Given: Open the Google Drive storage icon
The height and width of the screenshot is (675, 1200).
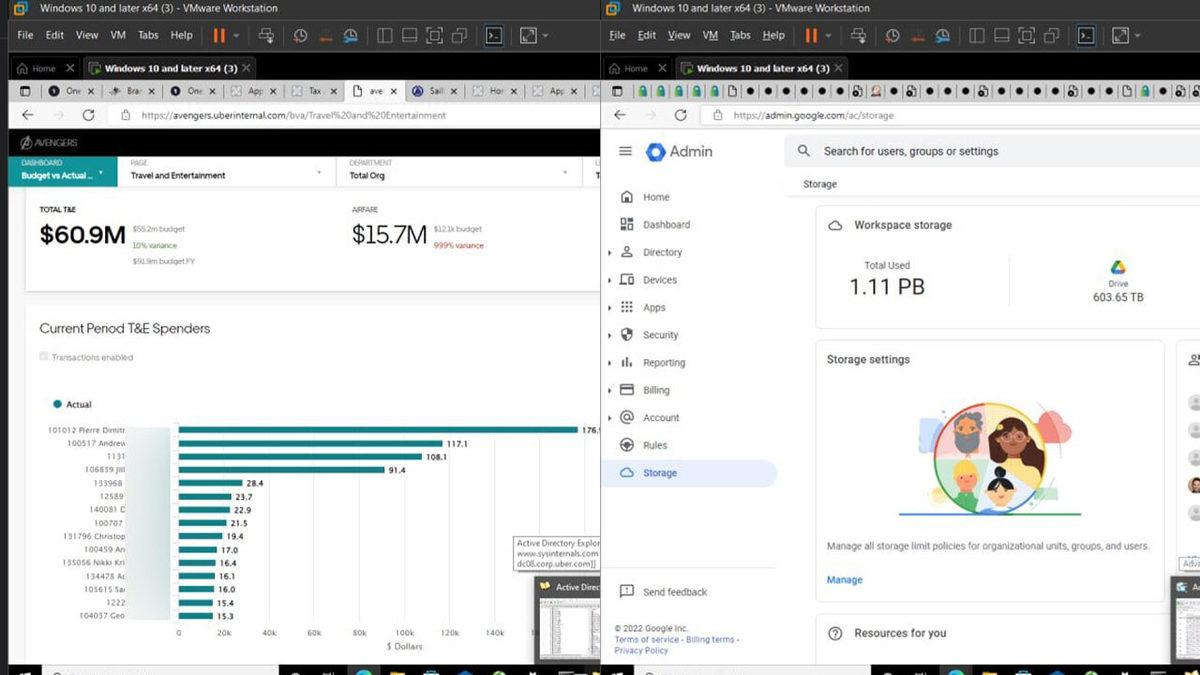Looking at the screenshot, I should pyautogui.click(x=1118, y=268).
